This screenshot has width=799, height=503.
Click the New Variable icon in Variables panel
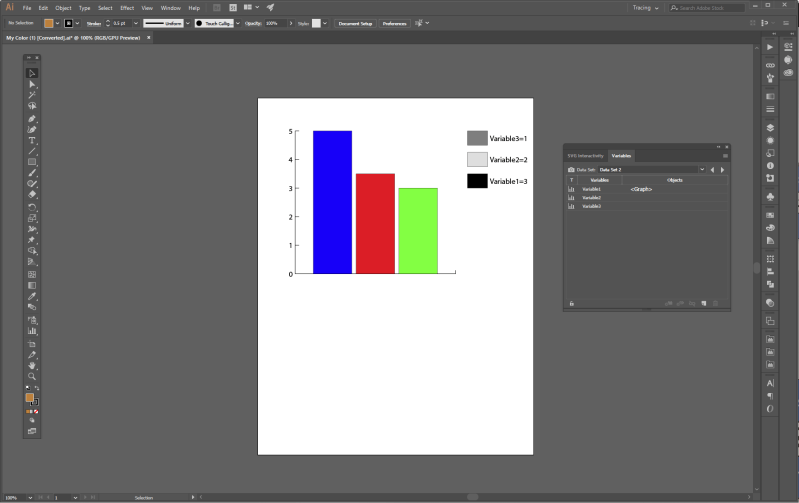(704, 303)
